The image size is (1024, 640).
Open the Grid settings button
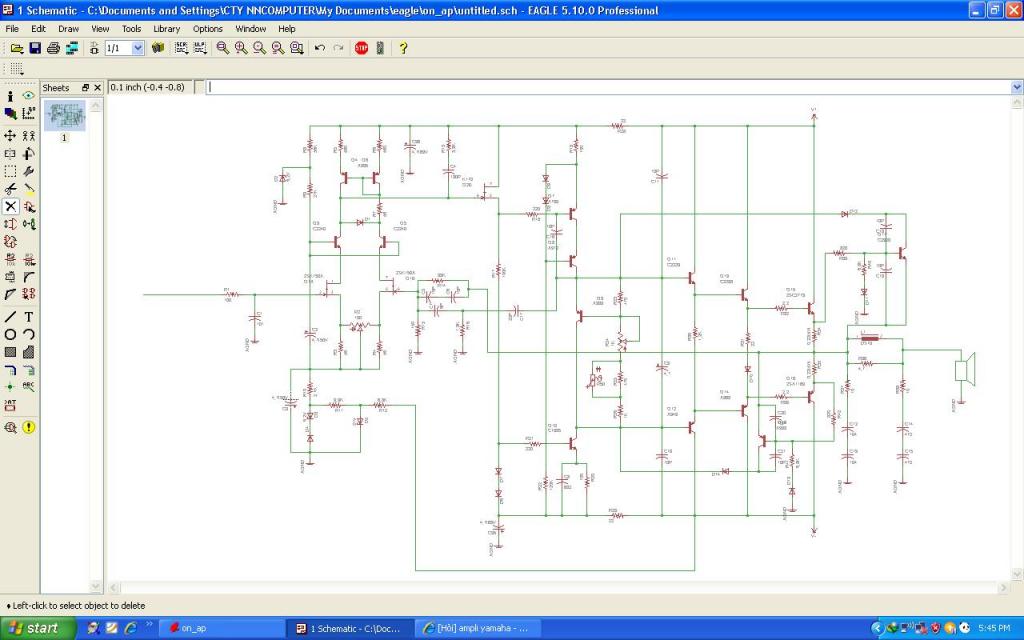point(16,69)
